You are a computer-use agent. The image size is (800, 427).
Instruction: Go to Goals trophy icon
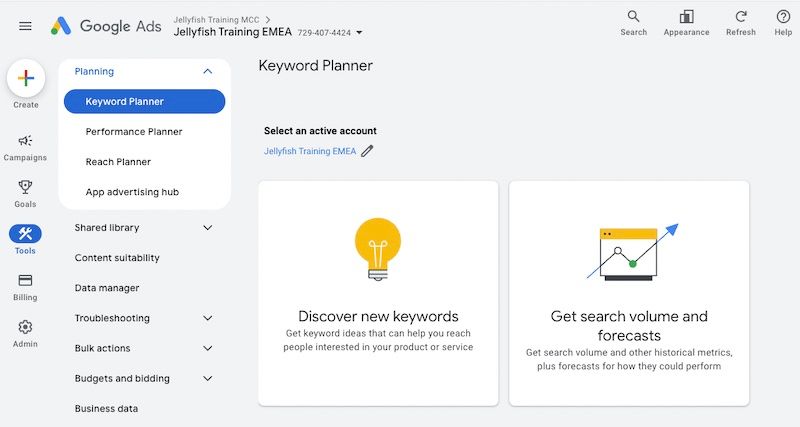(25, 187)
